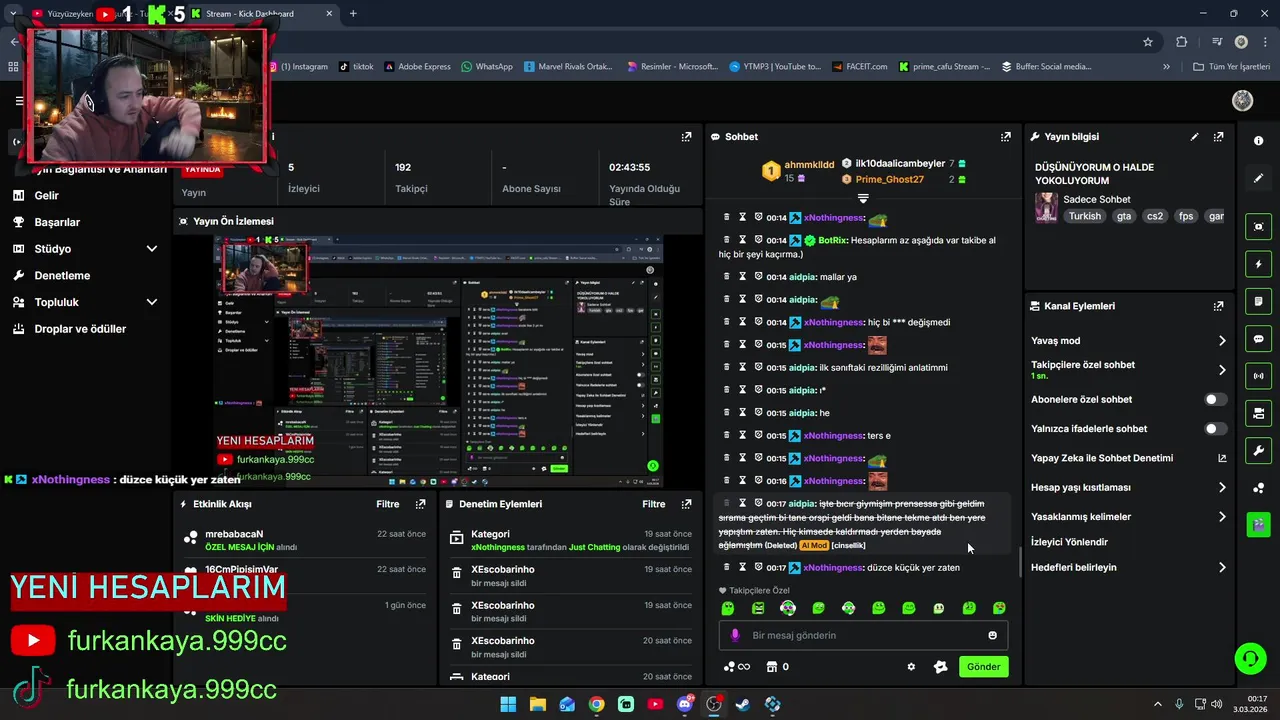Image resolution: width=1280 pixels, height=720 pixels.
Task: Click İzleyici Yönlendir option
Action: (x=1069, y=542)
